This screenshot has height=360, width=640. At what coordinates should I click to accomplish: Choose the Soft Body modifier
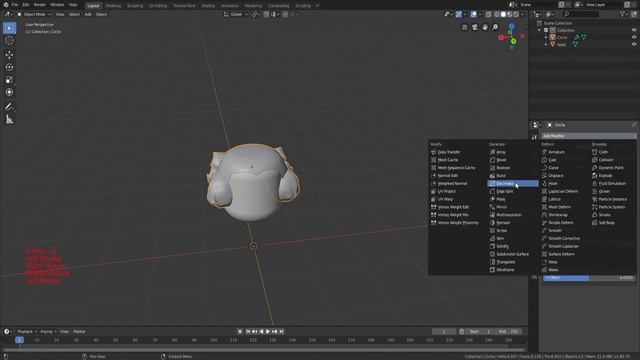[x=607, y=223]
